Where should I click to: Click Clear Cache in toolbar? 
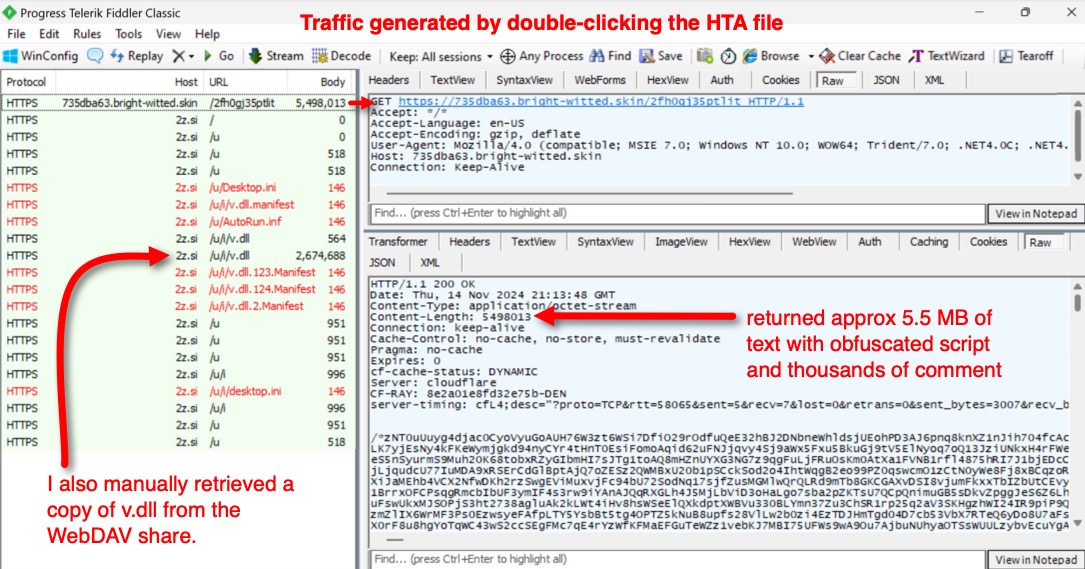pos(859,56)
